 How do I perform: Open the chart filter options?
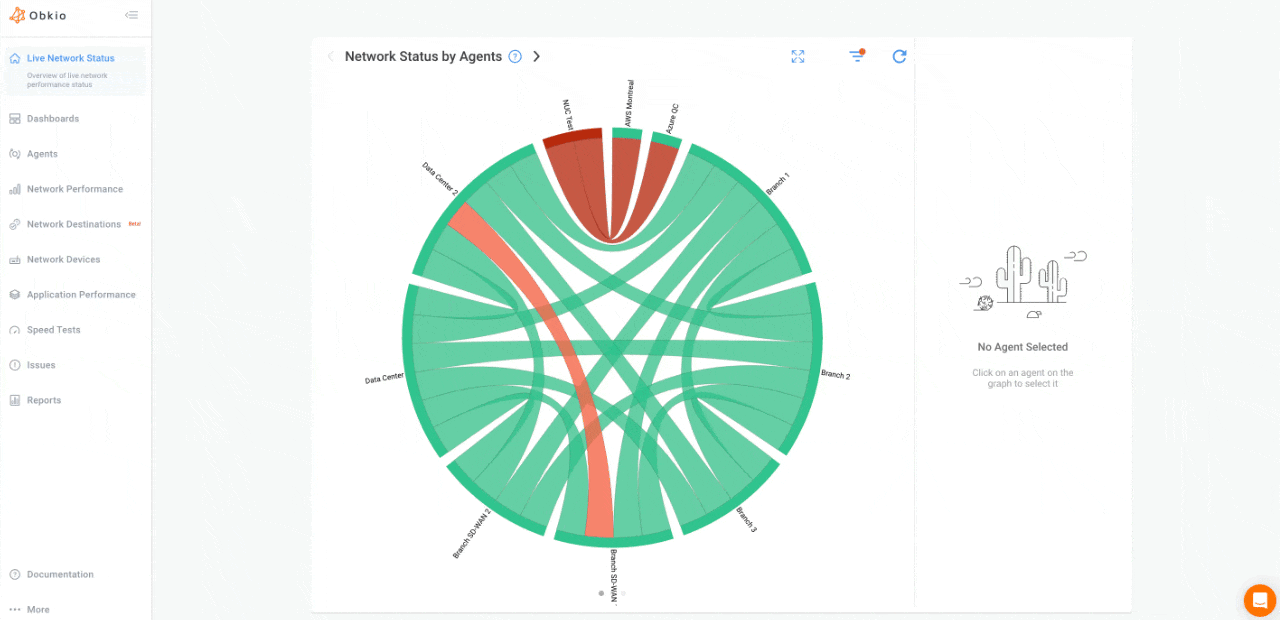857,56
